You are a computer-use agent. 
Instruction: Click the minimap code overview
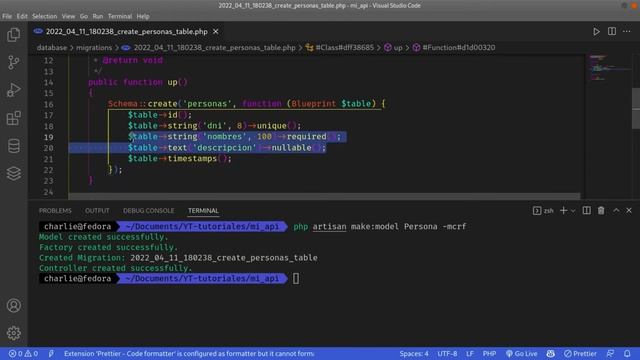608,69
